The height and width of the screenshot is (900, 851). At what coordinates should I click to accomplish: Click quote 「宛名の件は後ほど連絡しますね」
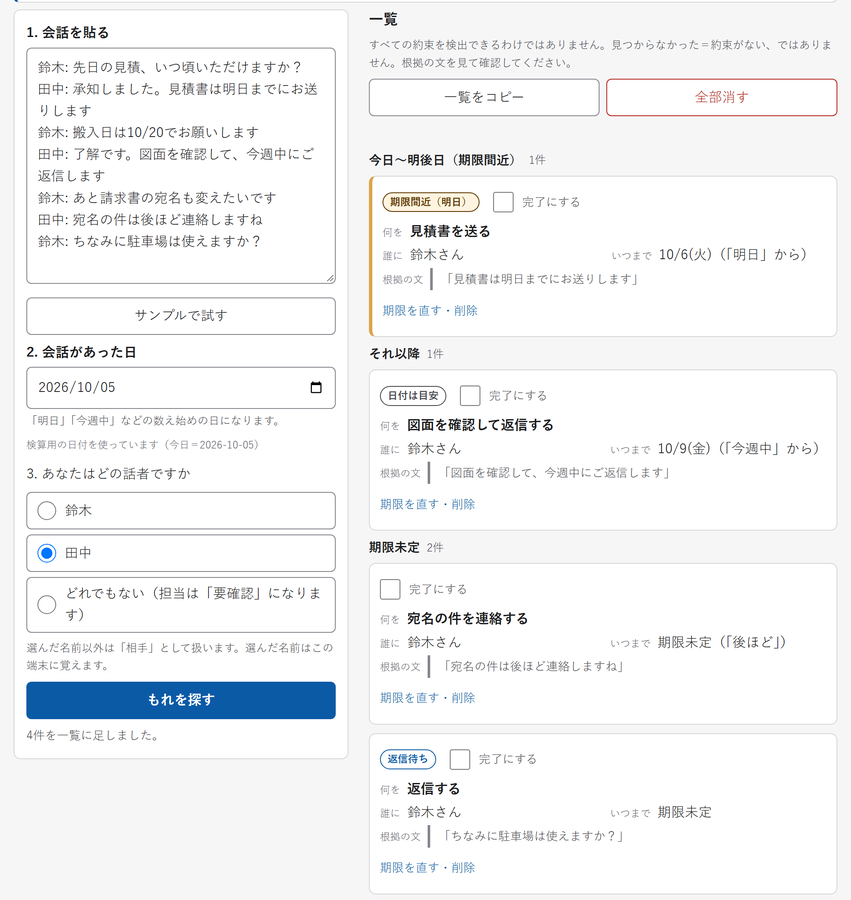point(533,666)
